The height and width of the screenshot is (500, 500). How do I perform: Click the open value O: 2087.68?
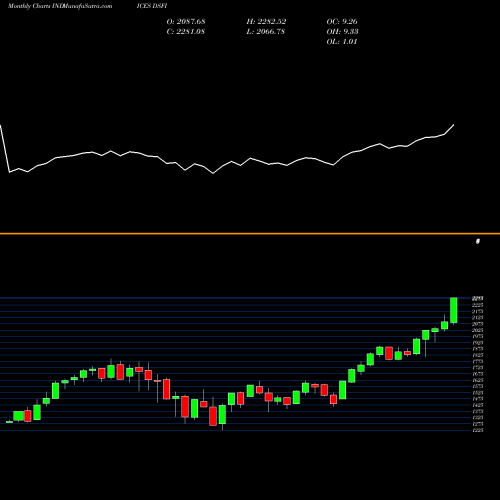coord(186,22)
